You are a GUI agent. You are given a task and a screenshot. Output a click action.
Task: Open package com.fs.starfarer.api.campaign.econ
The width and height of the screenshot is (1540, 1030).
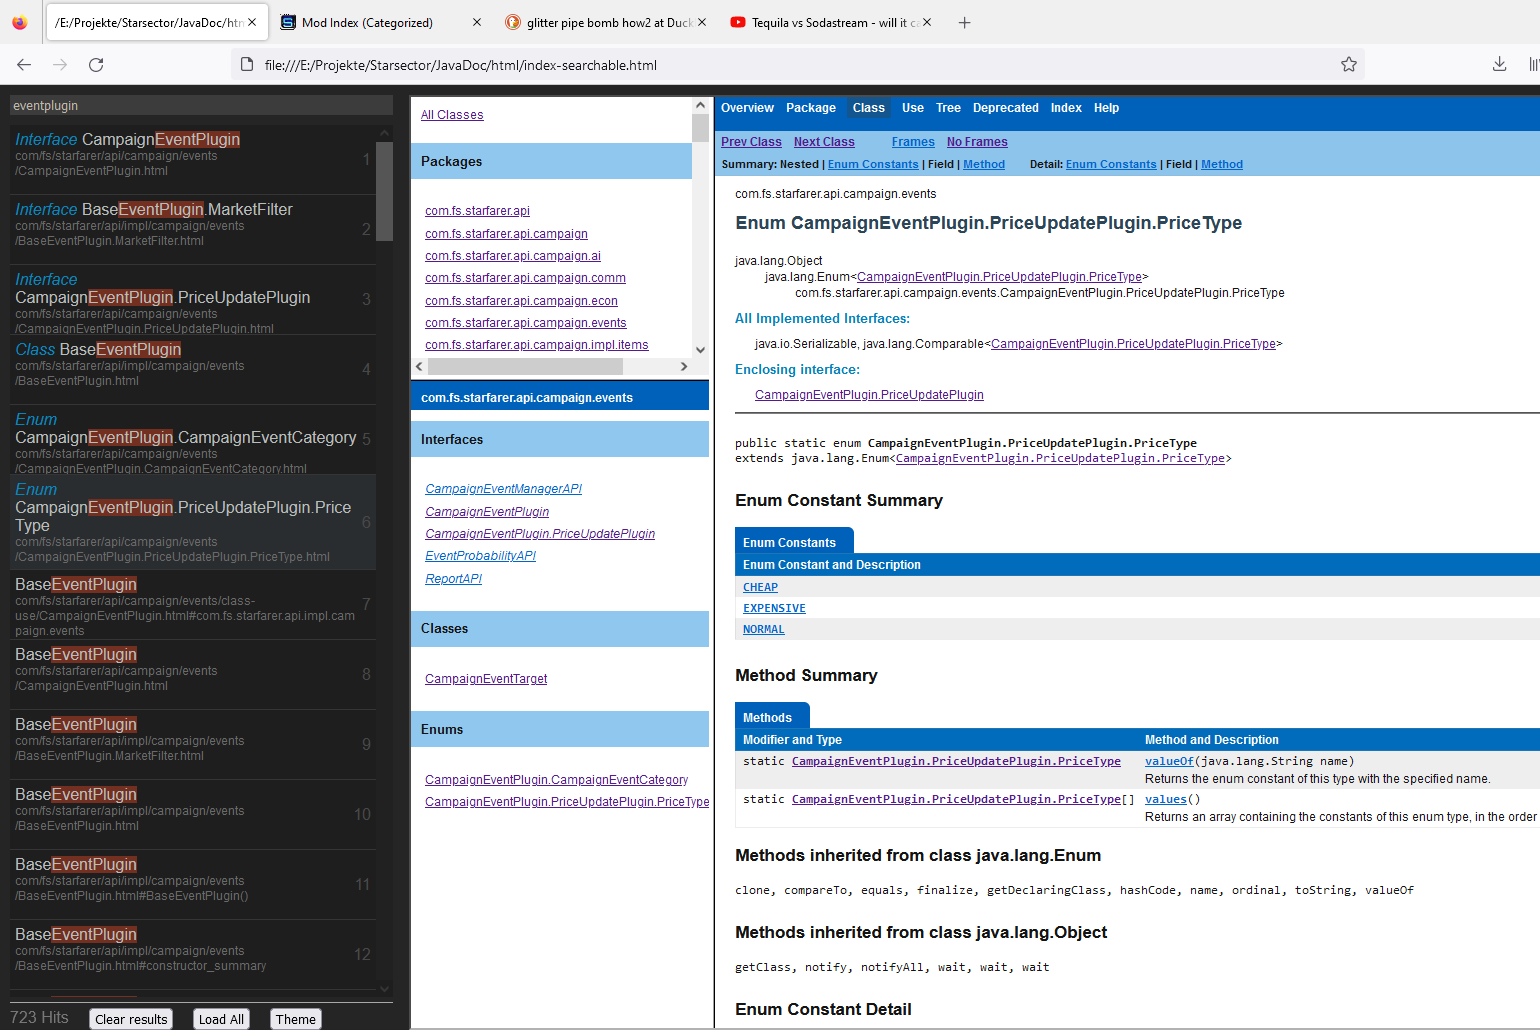tap(521, 301)
